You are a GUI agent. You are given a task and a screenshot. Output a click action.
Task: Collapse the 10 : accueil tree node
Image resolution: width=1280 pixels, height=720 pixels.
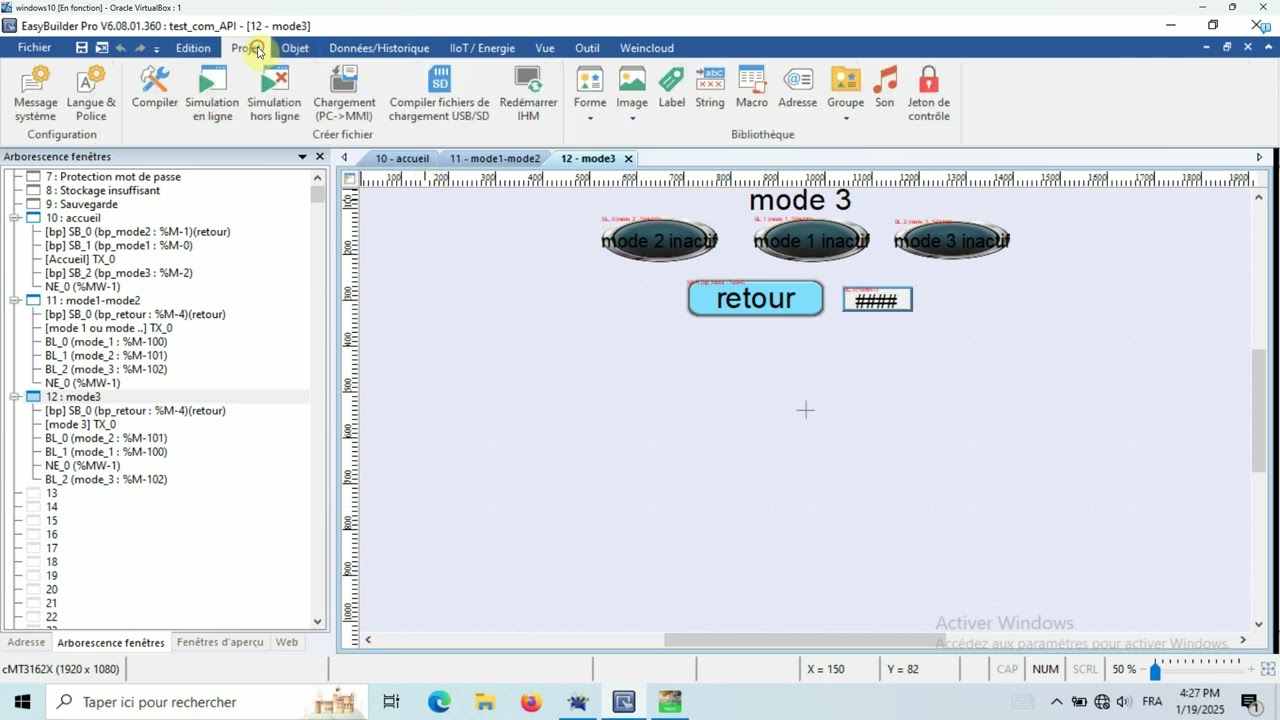click(15, 218)
